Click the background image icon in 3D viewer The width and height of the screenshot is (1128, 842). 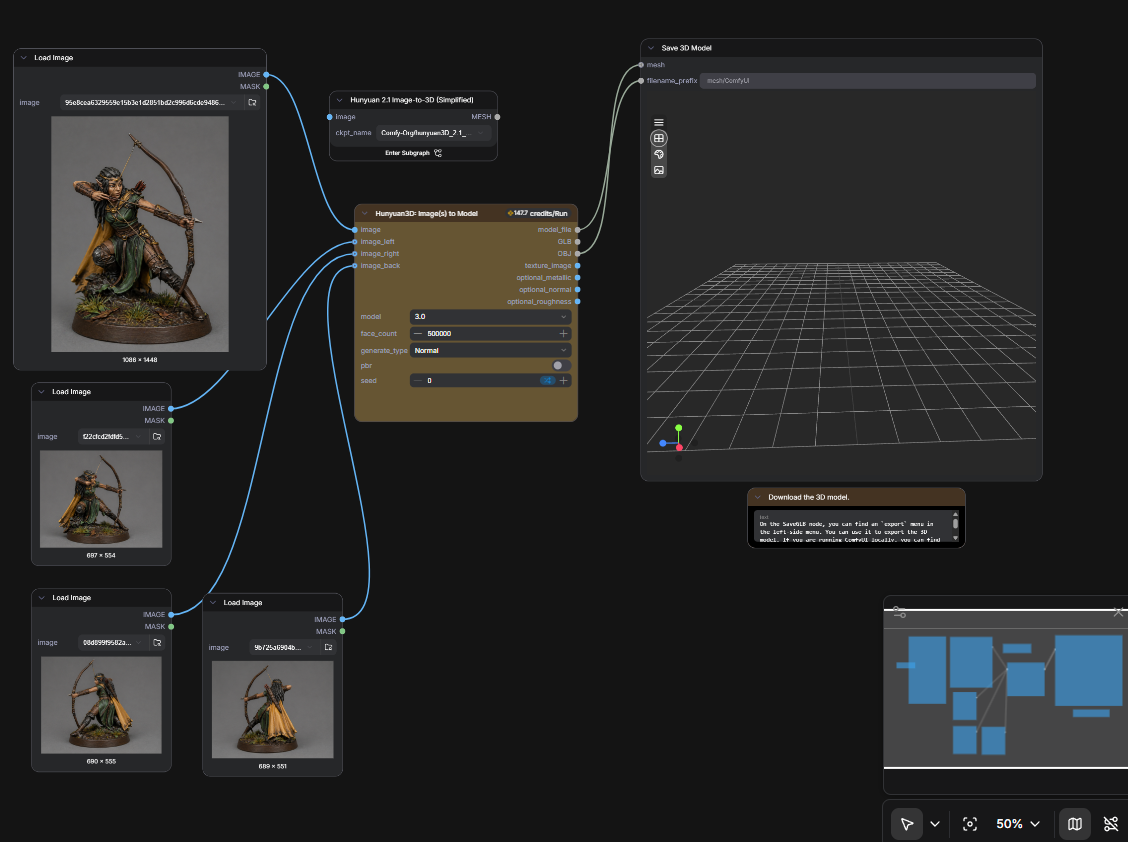click(658, 171)
